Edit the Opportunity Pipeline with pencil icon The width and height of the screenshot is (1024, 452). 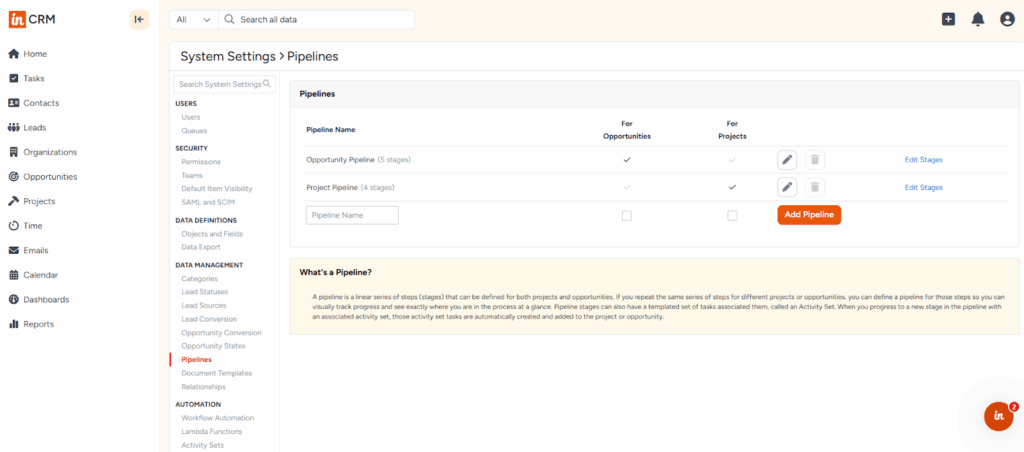coord(787,160)
